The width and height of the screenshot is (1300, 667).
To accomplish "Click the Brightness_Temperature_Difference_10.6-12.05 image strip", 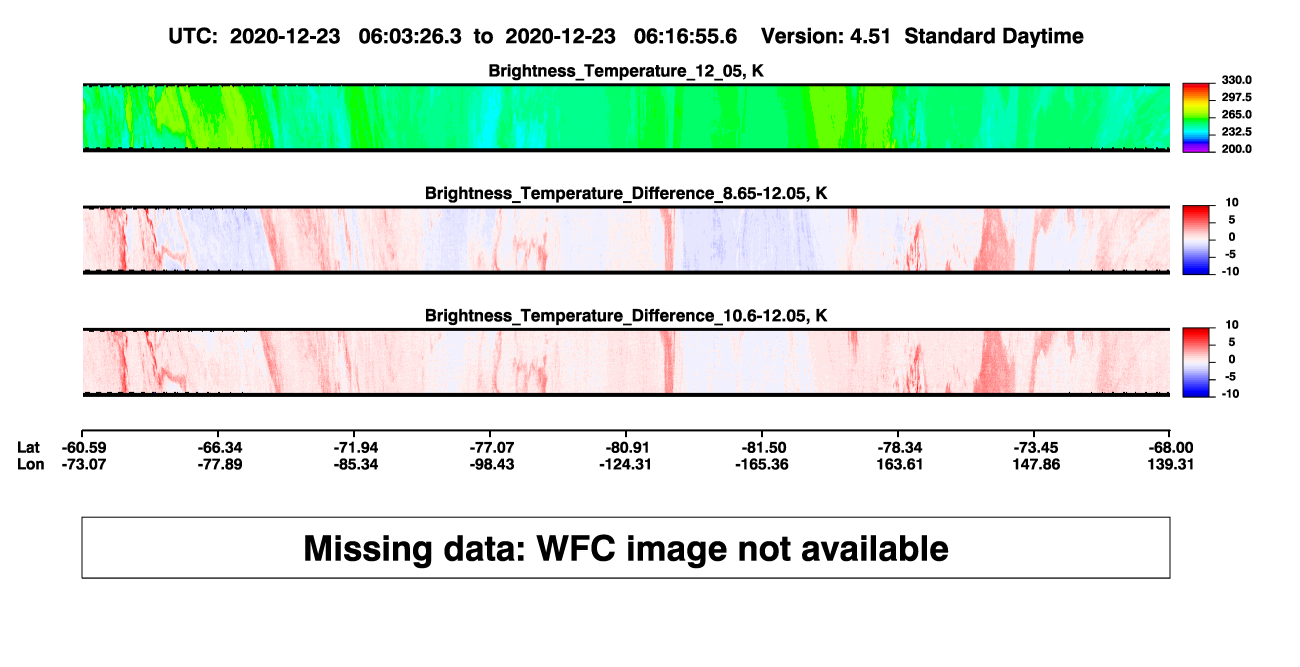I will [626, 362].
